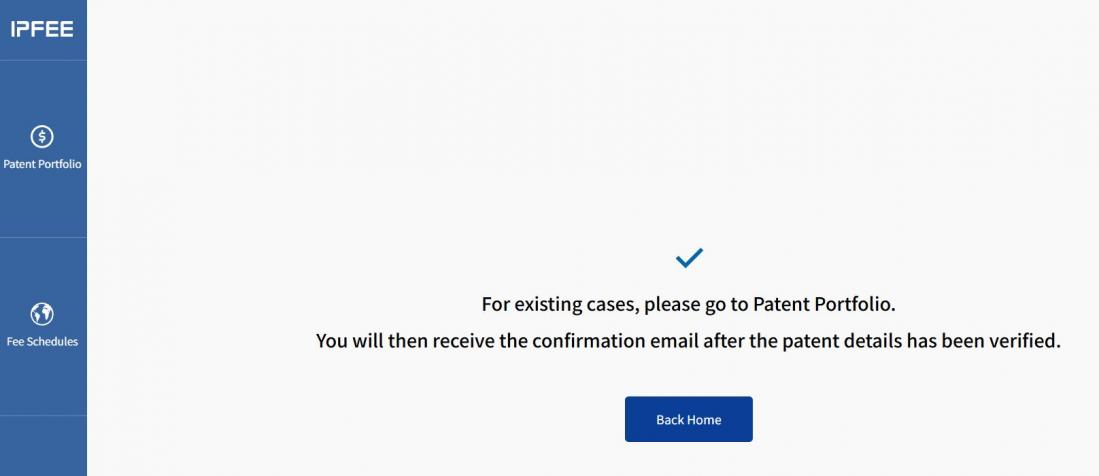The height and width of the screenshot is (476, 1099).
Task: Click the "For existing cases" message line
Action: [688, 304]
